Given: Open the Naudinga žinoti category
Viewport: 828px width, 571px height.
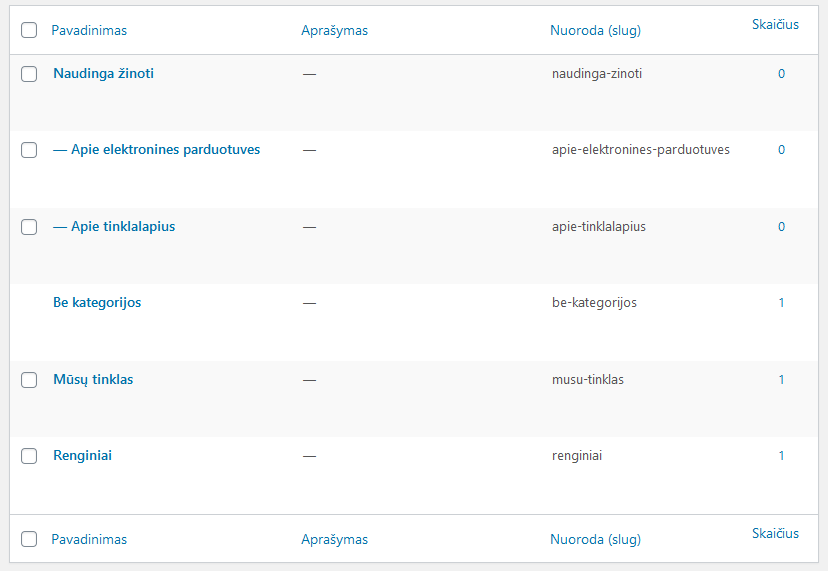Looking at the screenshot, I should pyautogui.click(x=104, y=73).
